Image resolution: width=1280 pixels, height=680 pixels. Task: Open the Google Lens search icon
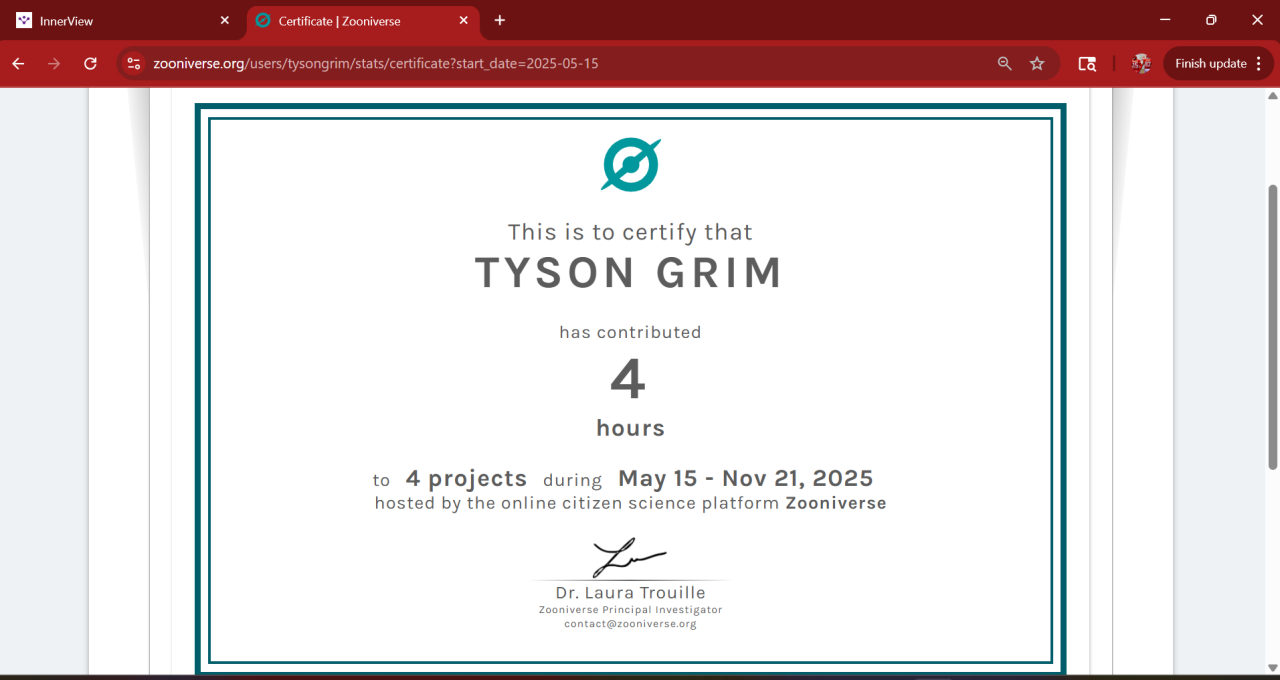(1087, 63)
